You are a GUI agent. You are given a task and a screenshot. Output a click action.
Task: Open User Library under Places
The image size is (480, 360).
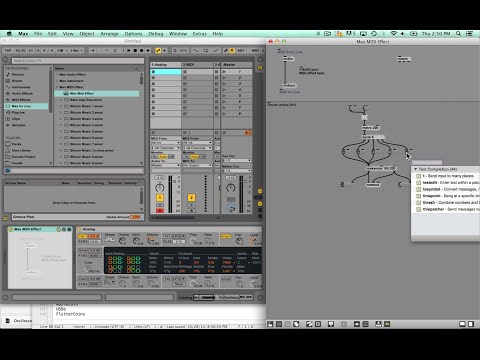(21, 150)
